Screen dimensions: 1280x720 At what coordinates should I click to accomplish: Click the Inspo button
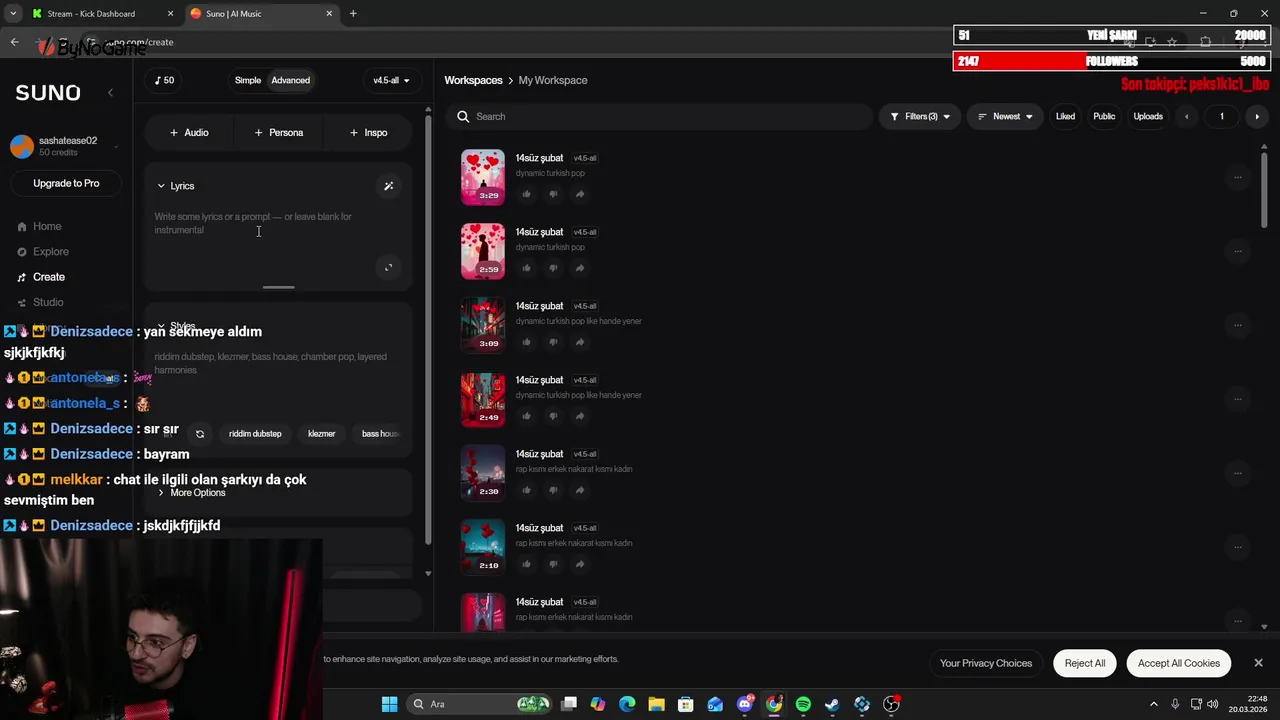[368, 132]
